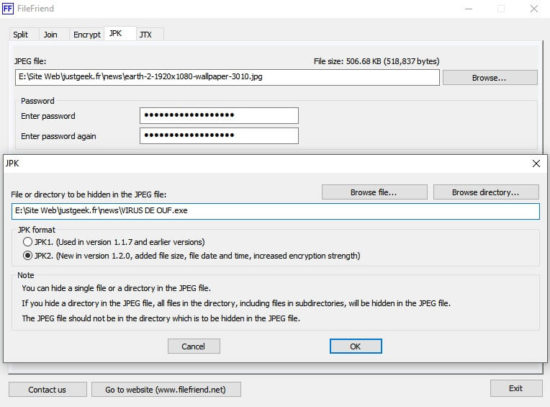The width and height of the screenshot is (550, 407).
Task: Confirm with the OK button
Action: point(356,346)
